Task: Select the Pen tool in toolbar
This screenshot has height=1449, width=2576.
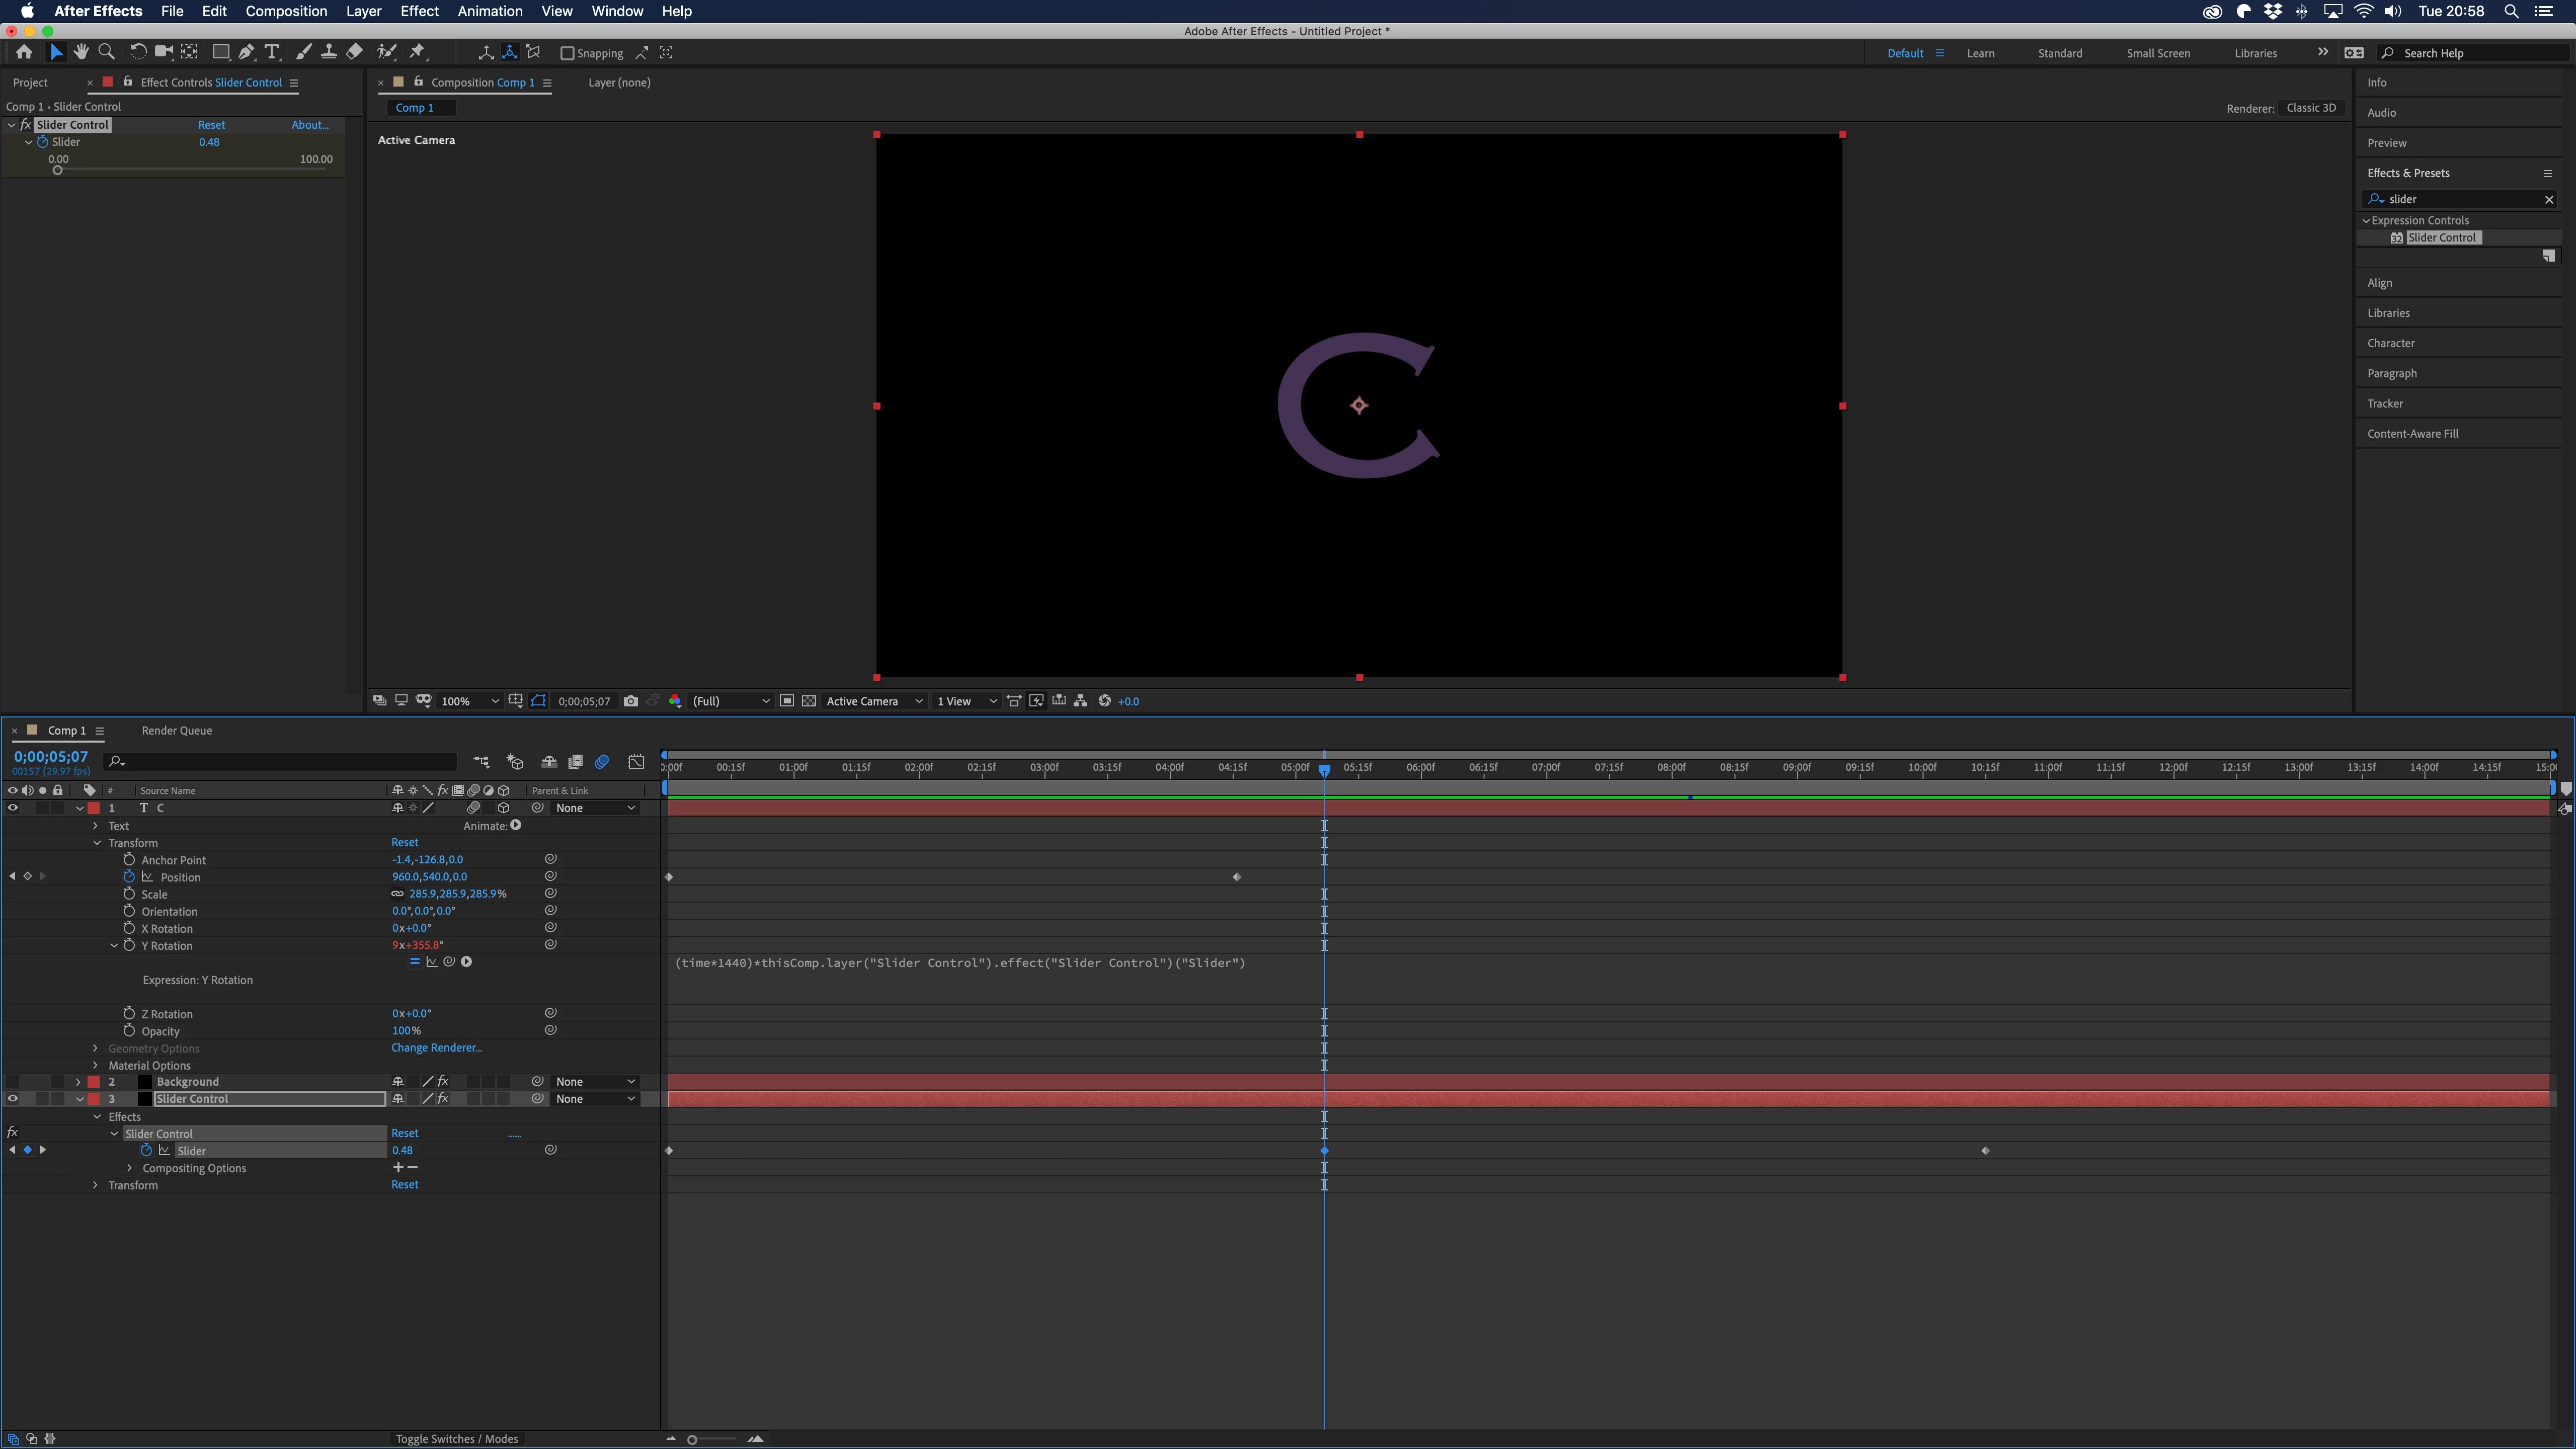Action: (246, 52)
